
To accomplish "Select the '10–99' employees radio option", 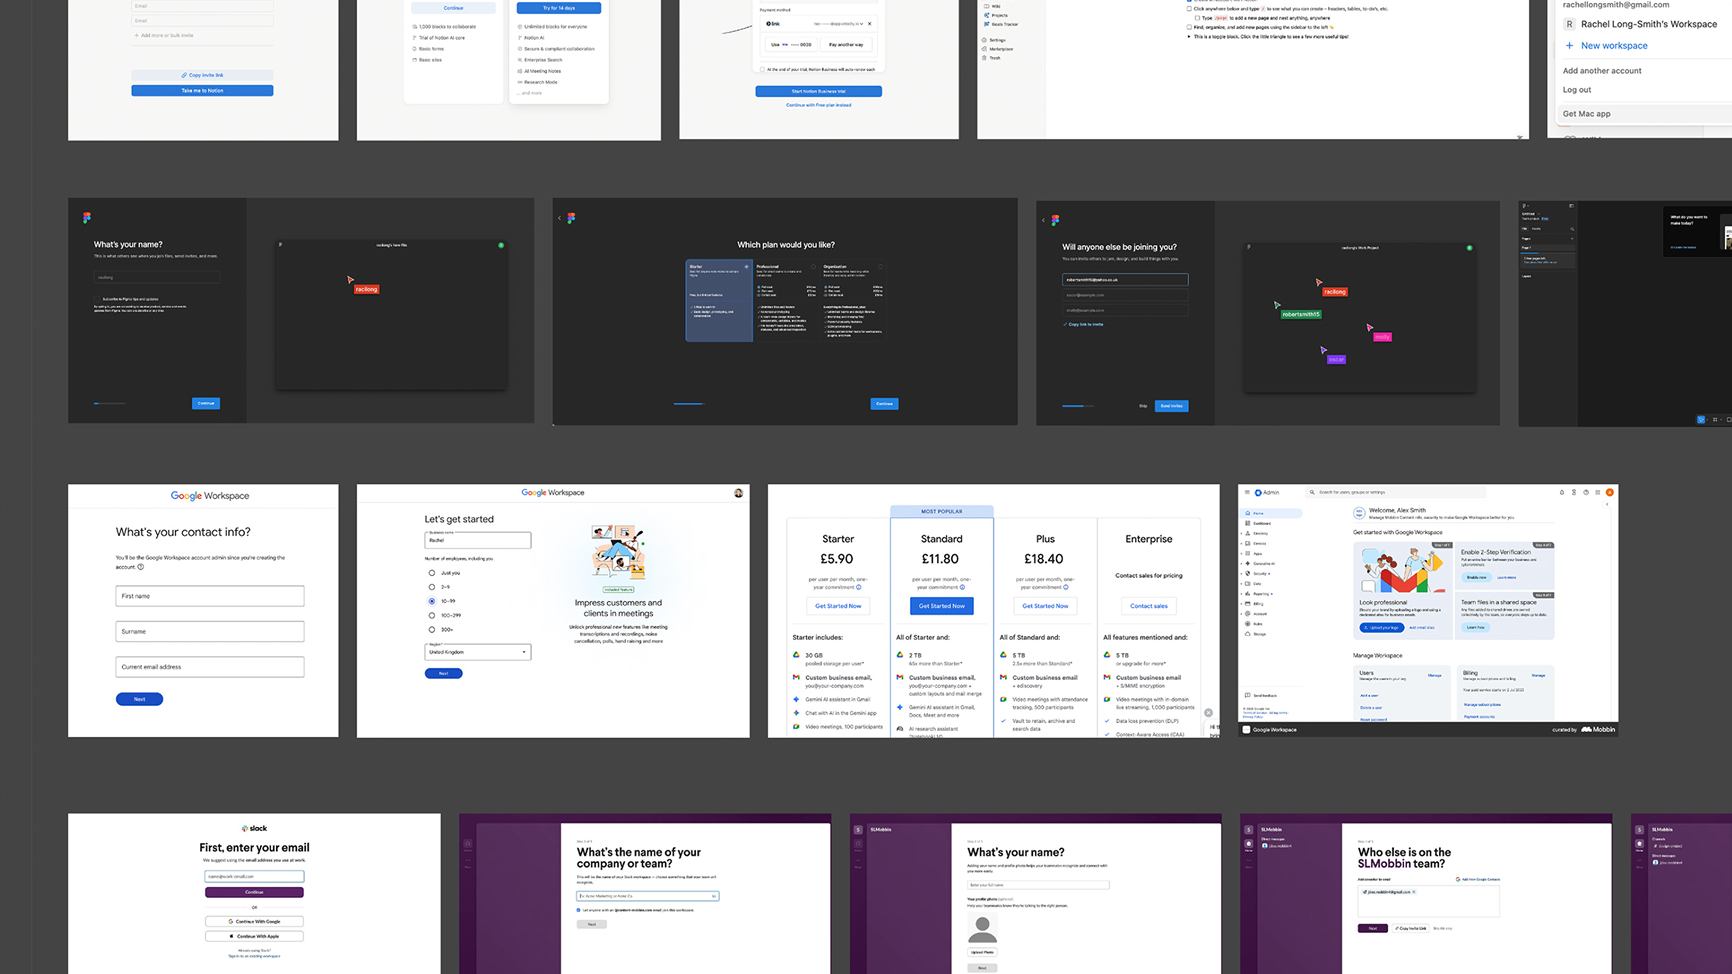I will point(432,601).
